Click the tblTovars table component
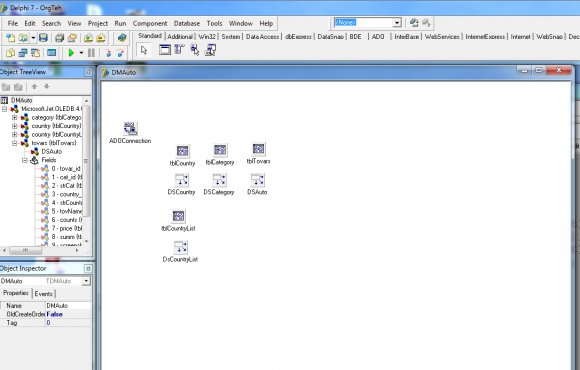Screen dimensions: 580x370 (258, 149)
